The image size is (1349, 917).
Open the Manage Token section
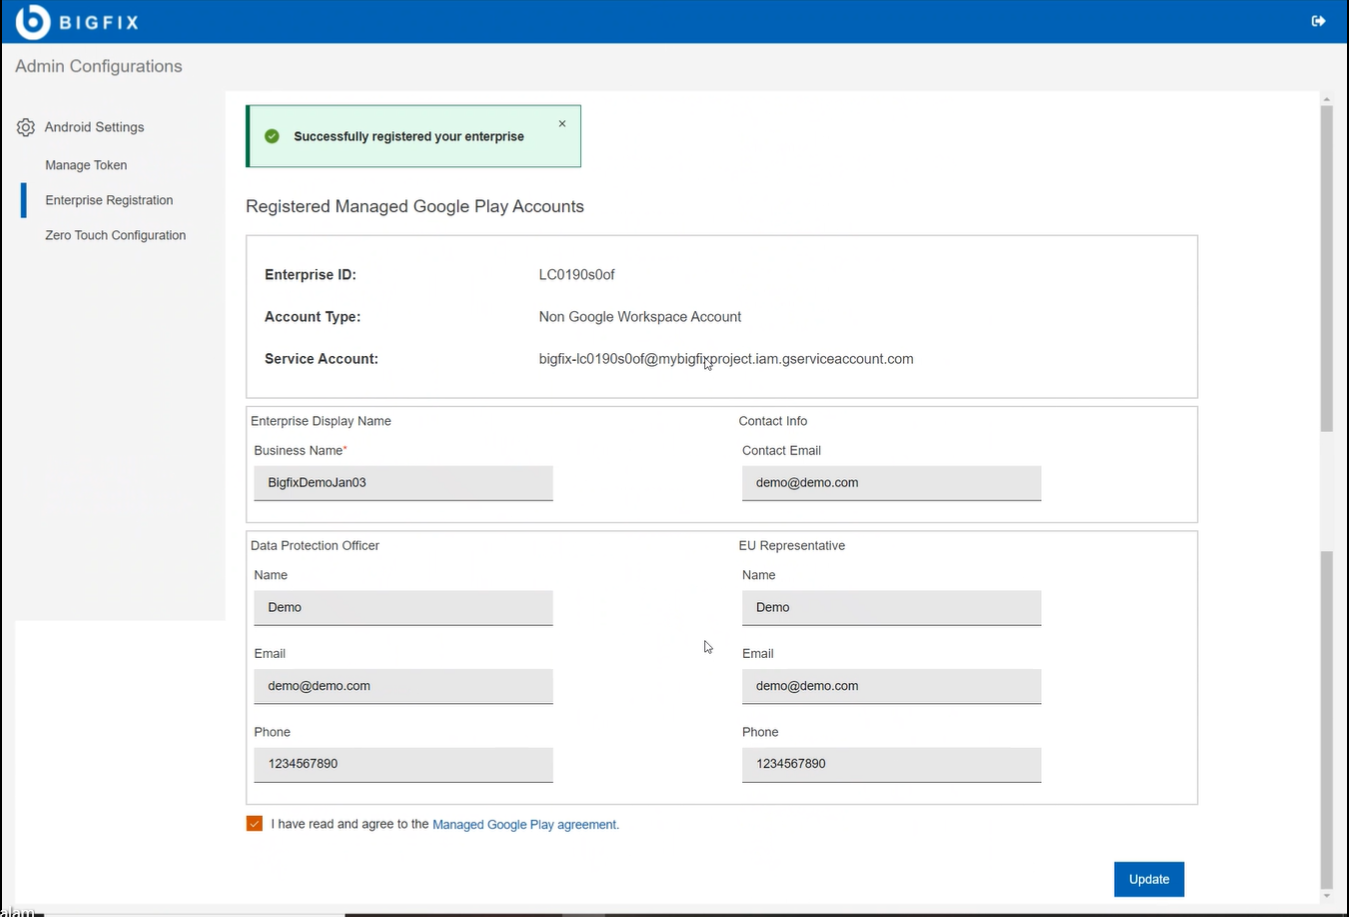coord(85,164)
